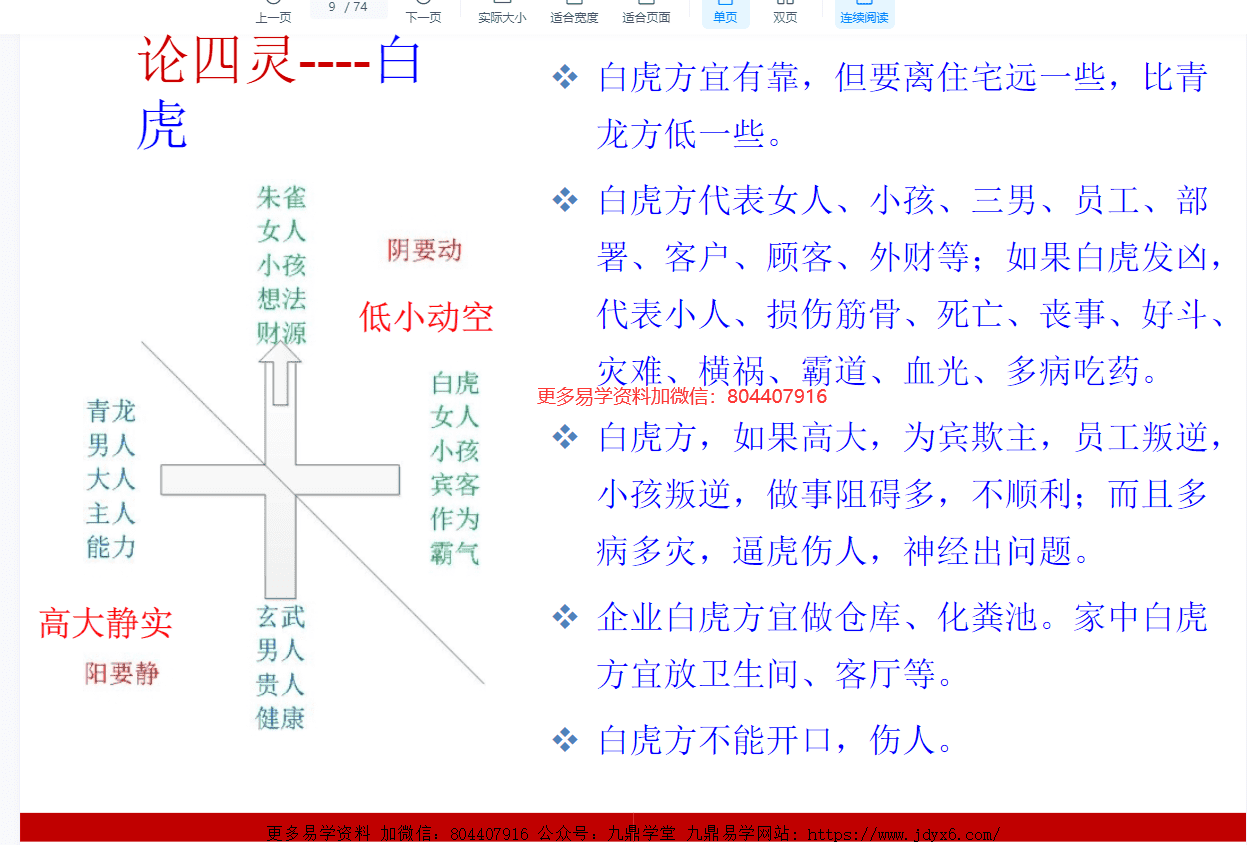Click the bullet icon before 白虎方不能开口

565,740
